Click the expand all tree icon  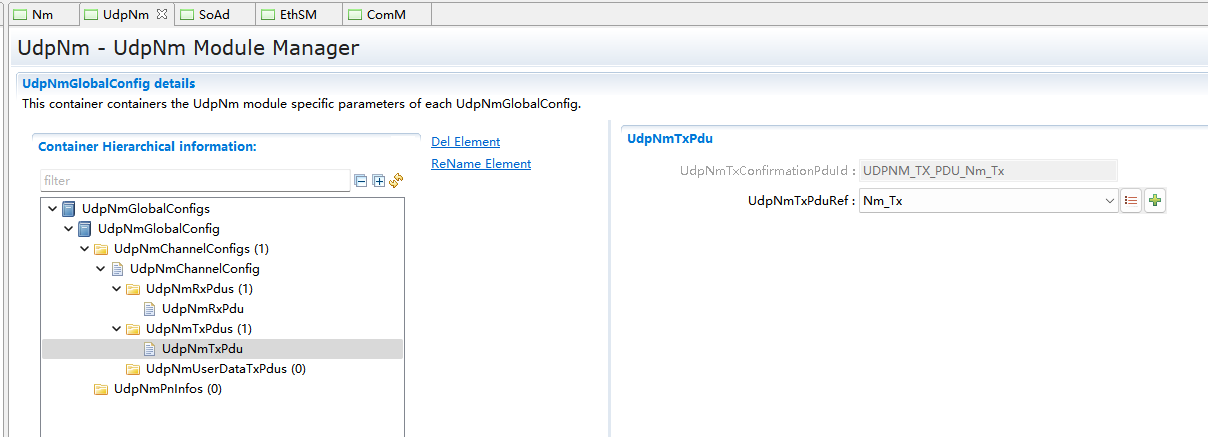379,181
